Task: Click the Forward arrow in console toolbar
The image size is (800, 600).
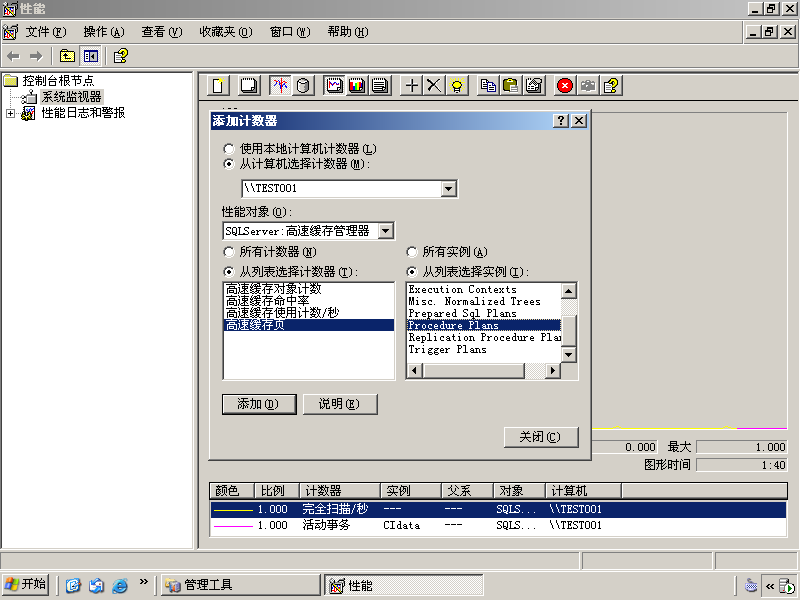Action: [x=36, y=56]
